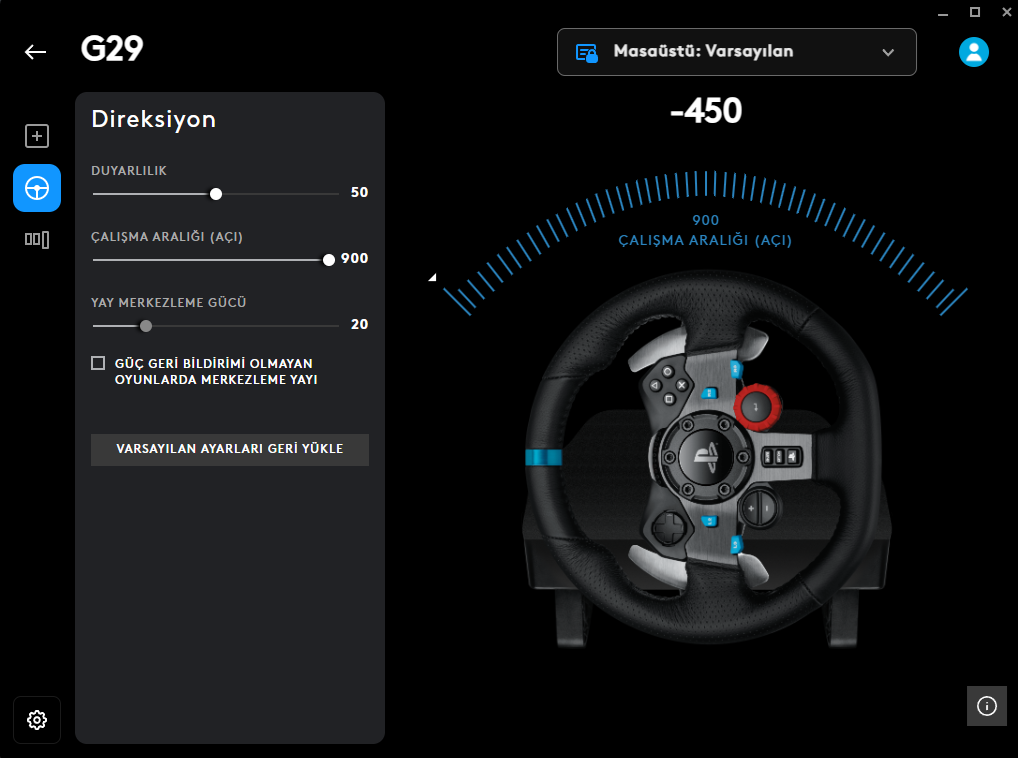This screenshot has width=1018, height=758.
Task: Select the steering wheel sidebar icon
Action: coord(37,188)
